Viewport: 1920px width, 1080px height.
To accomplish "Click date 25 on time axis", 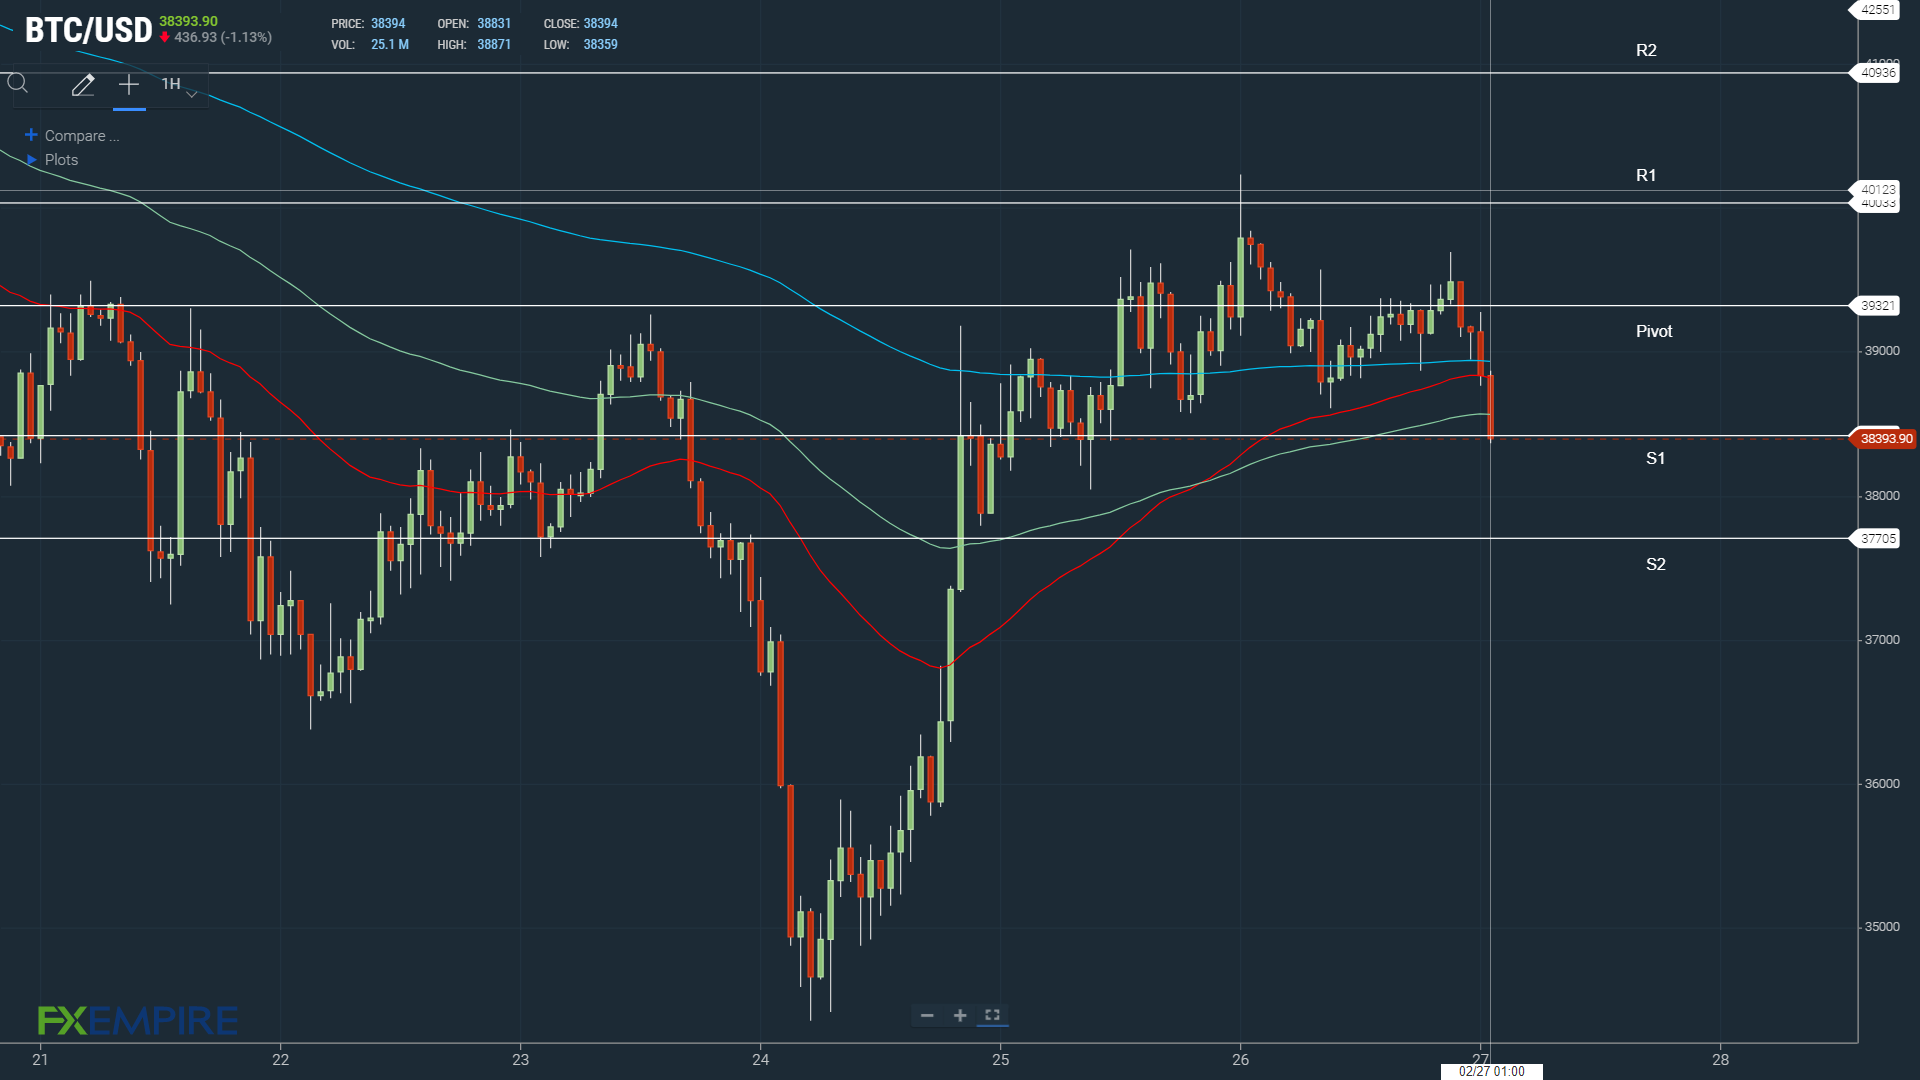I will point(1001,1059).
